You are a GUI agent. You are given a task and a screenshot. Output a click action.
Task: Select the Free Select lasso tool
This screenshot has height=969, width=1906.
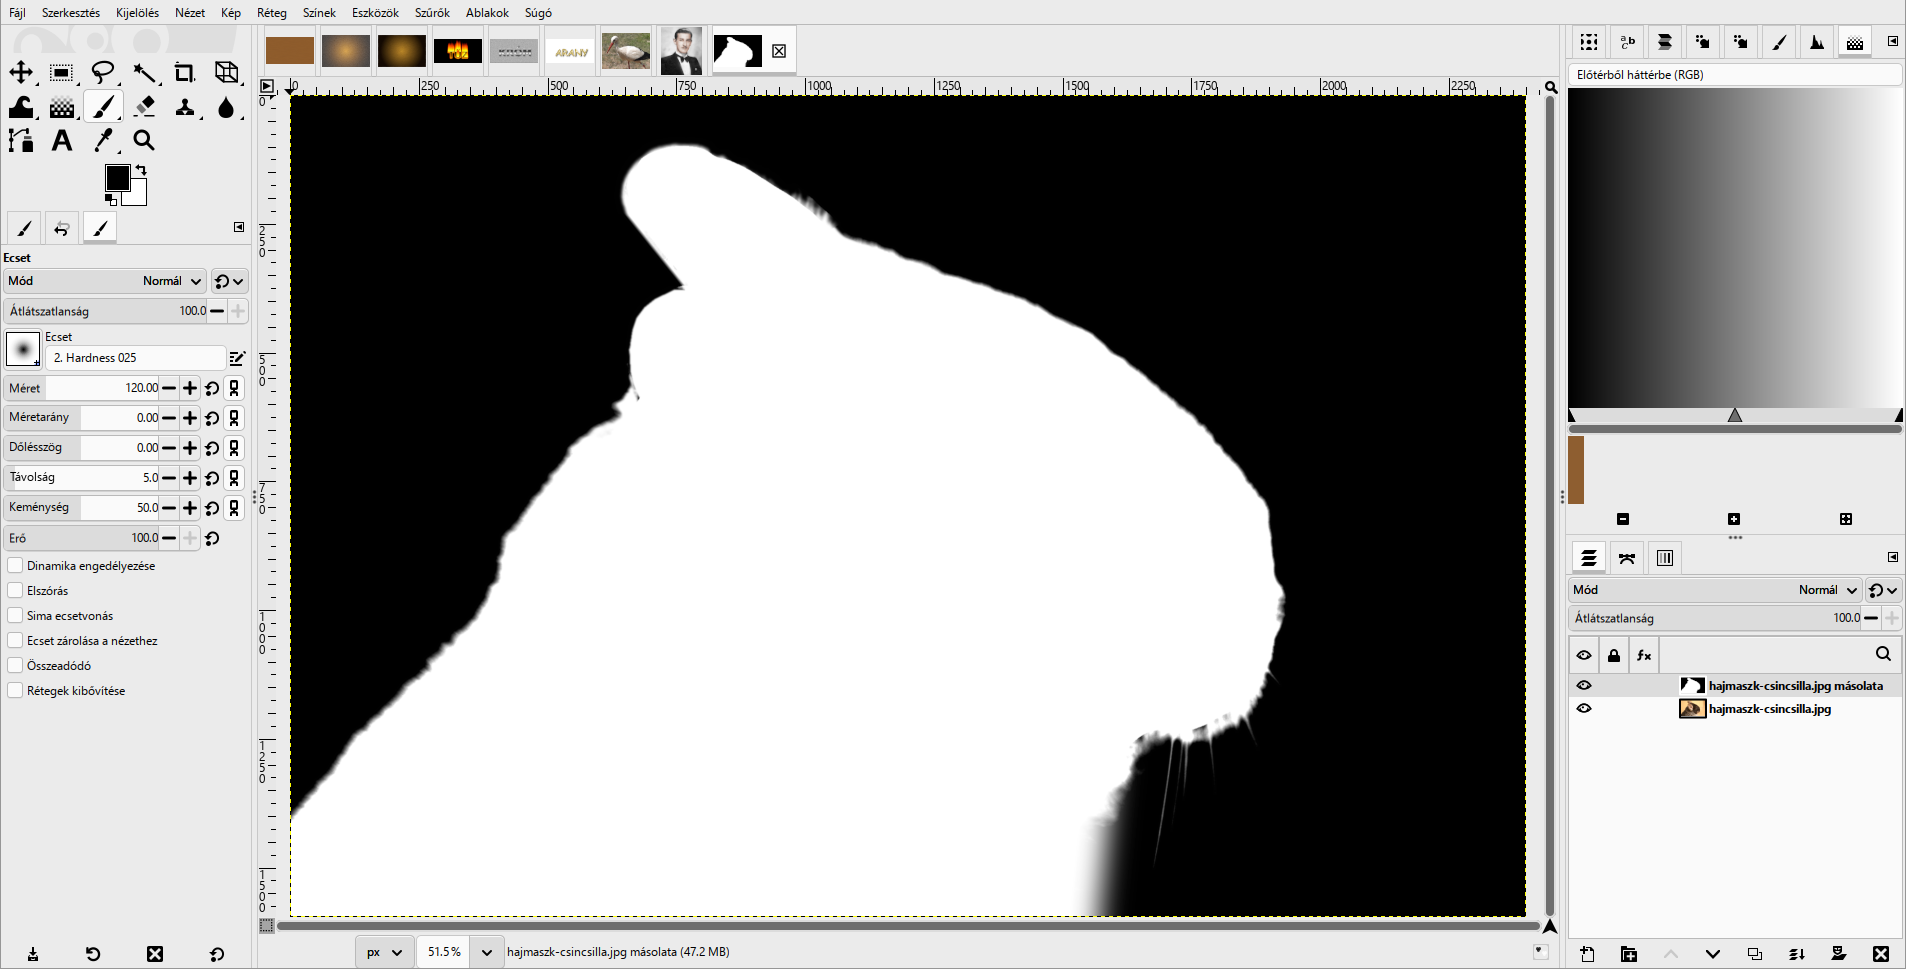click(103, 73)
